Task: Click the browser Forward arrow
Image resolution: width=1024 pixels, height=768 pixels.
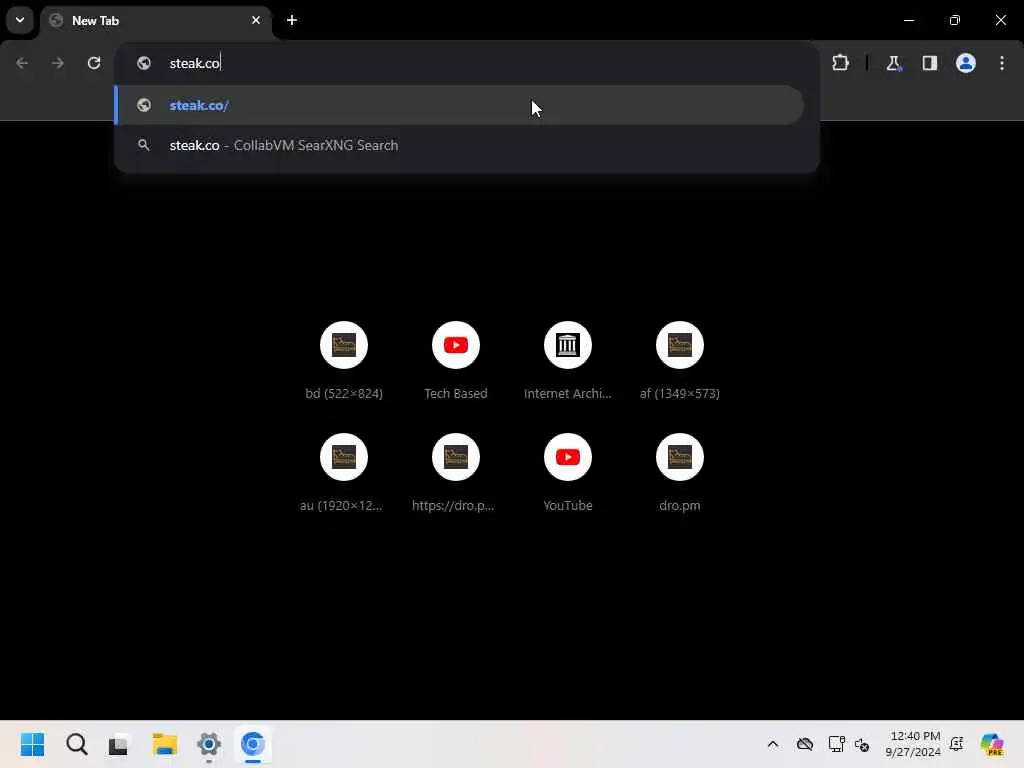Action: pos(58,63)
